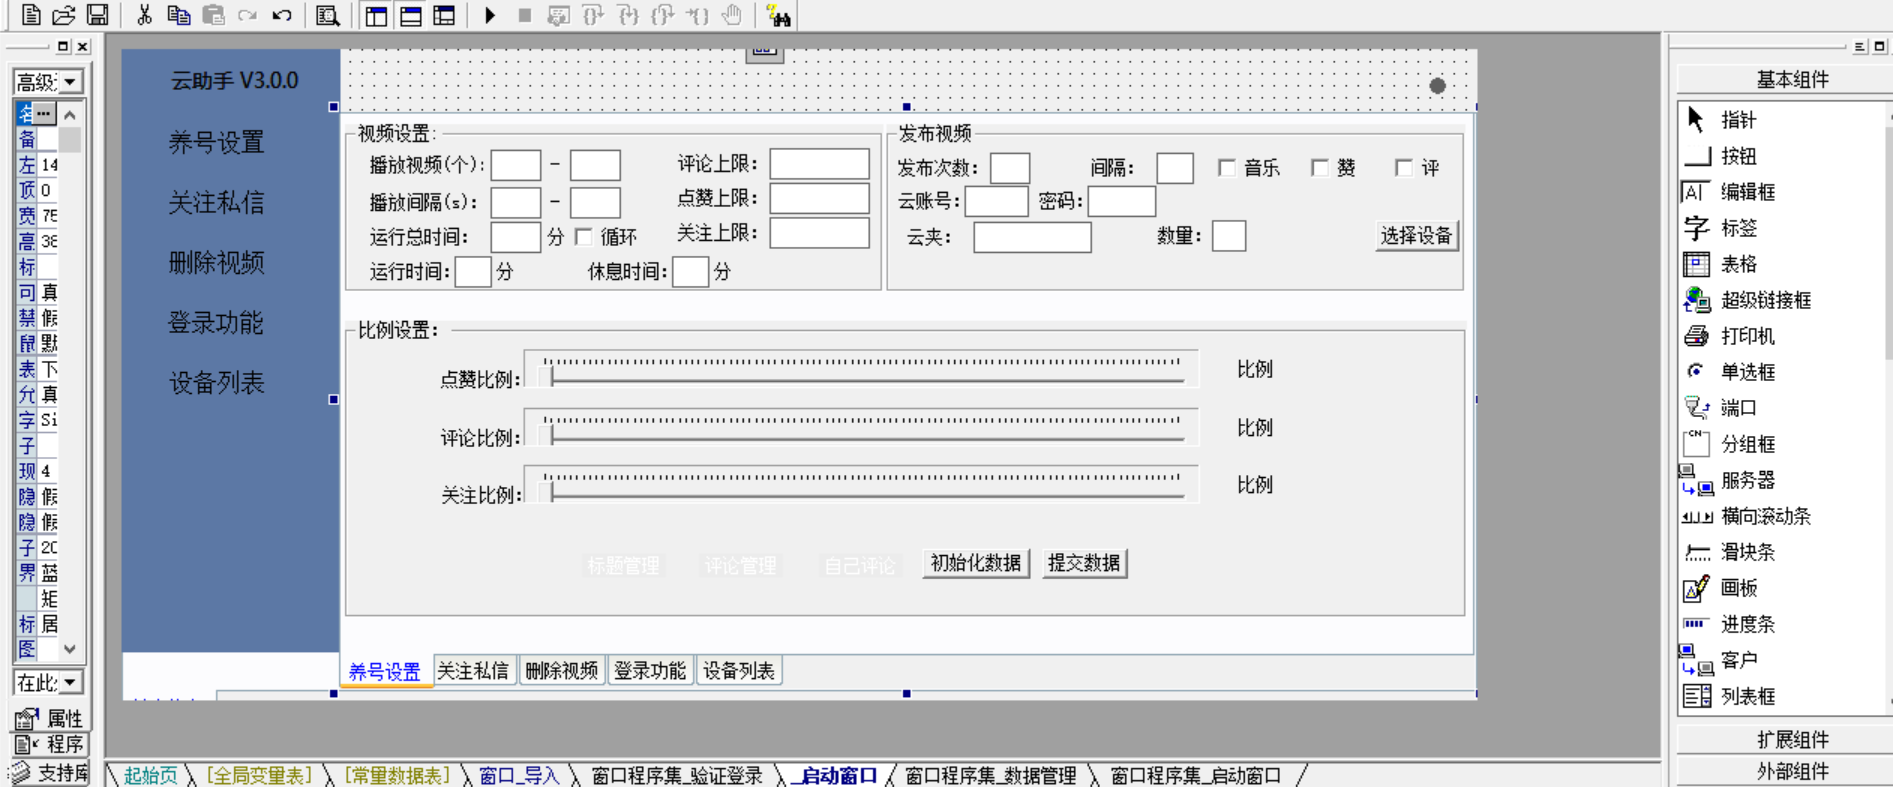Open the 常量数据表 document tab

(x=397, y=775)
